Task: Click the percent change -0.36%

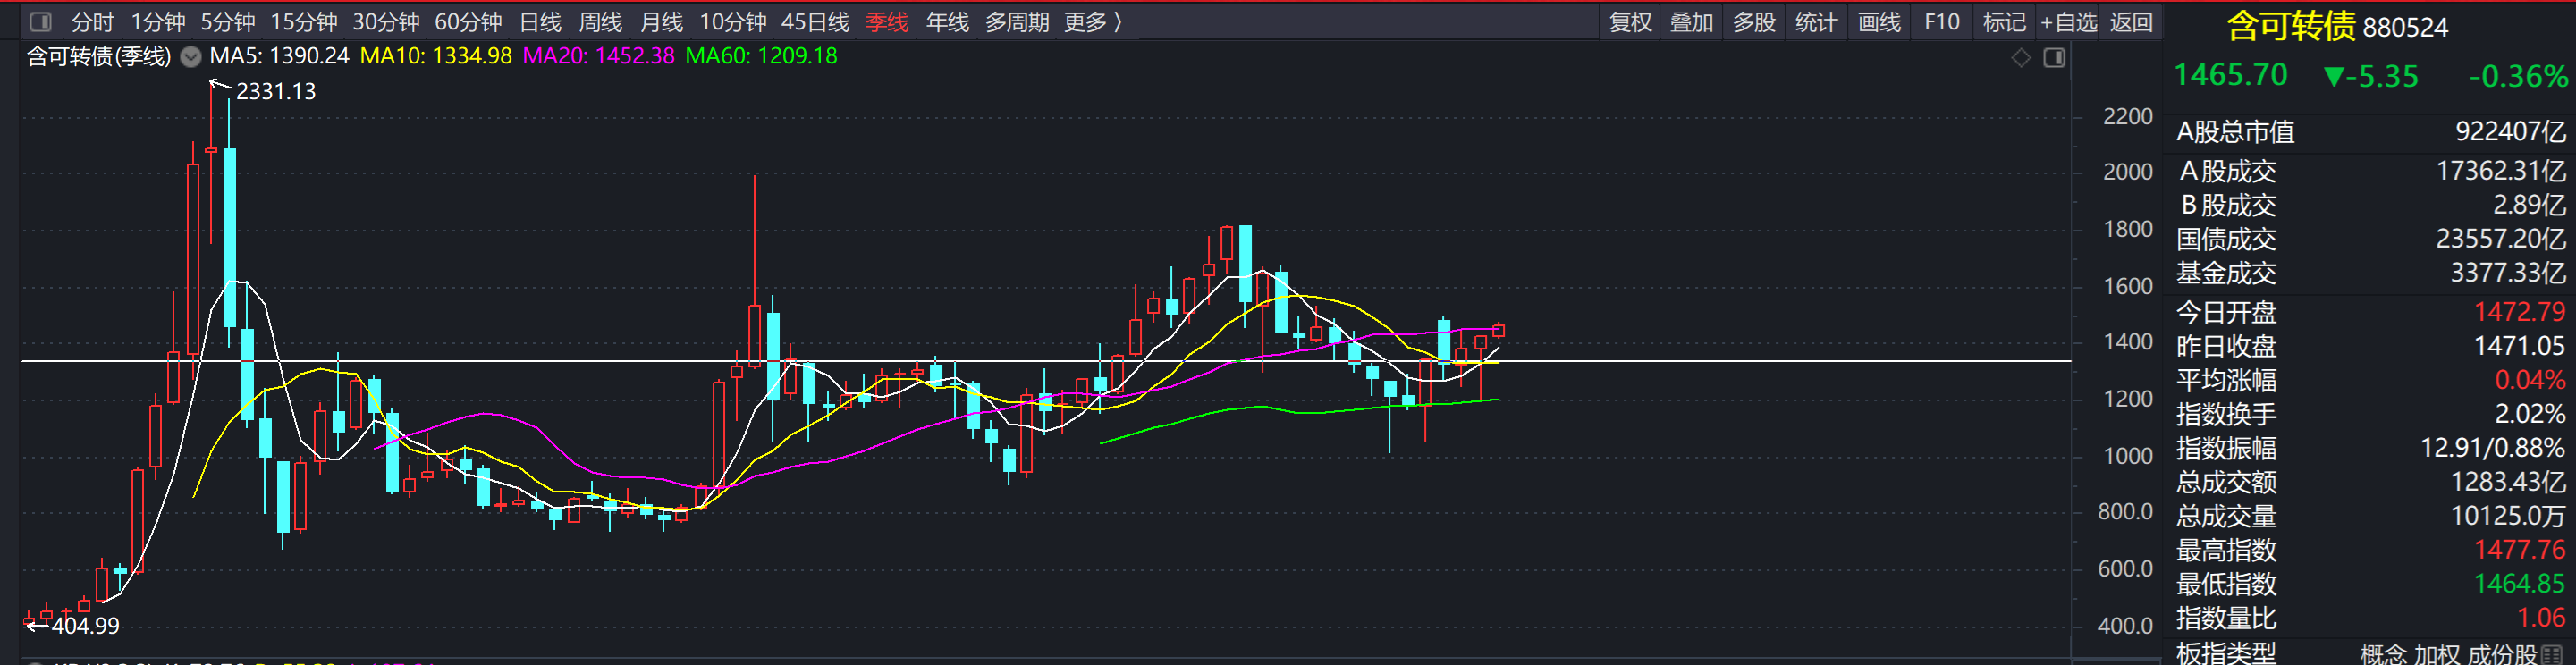Action: coord(2518,76)
